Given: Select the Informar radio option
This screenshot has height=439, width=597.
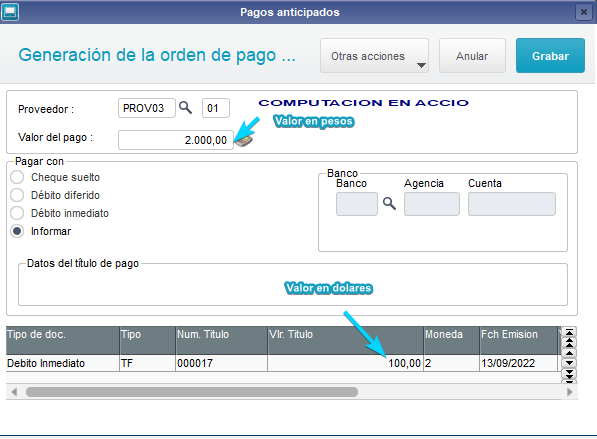Looking at the screenshot, I should pyautogui.click(x=17, y=231).
